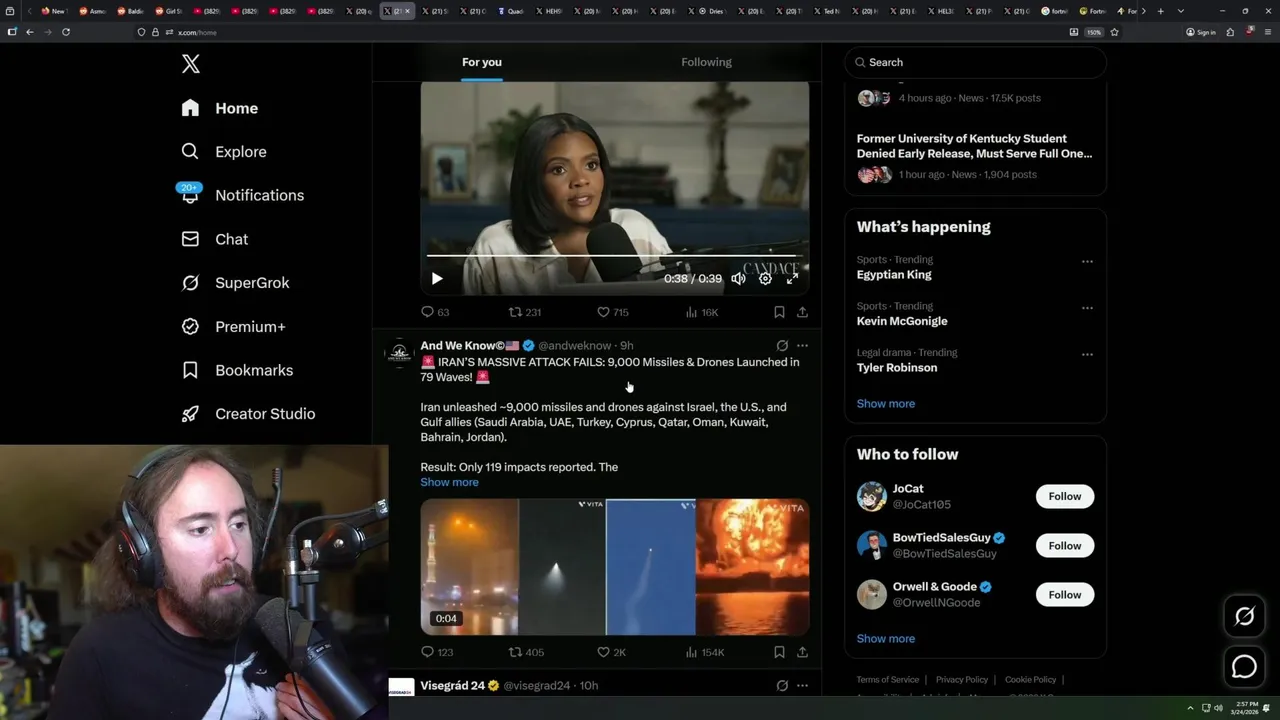Open SuperGrok in the sidebar

click(235, 283)
